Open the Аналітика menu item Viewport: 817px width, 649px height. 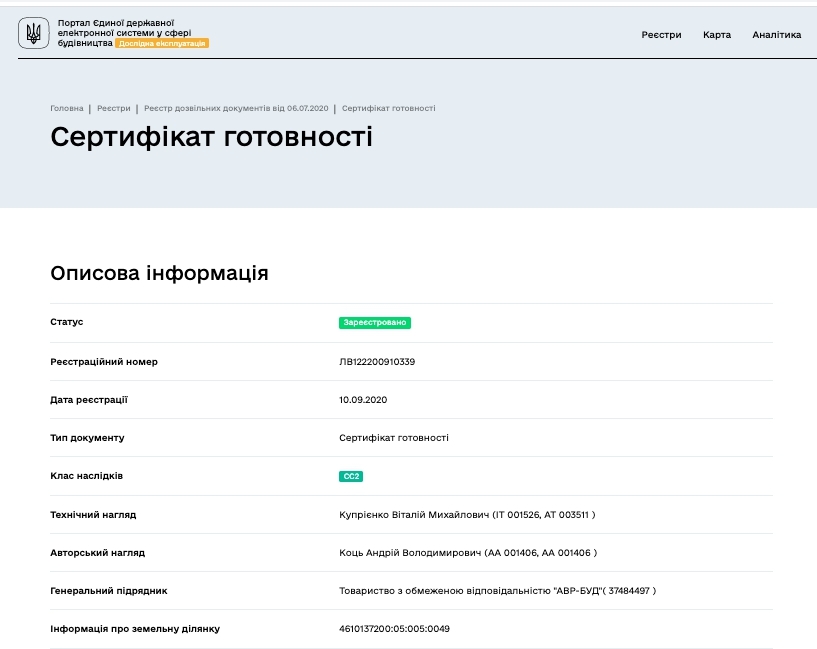776,35
